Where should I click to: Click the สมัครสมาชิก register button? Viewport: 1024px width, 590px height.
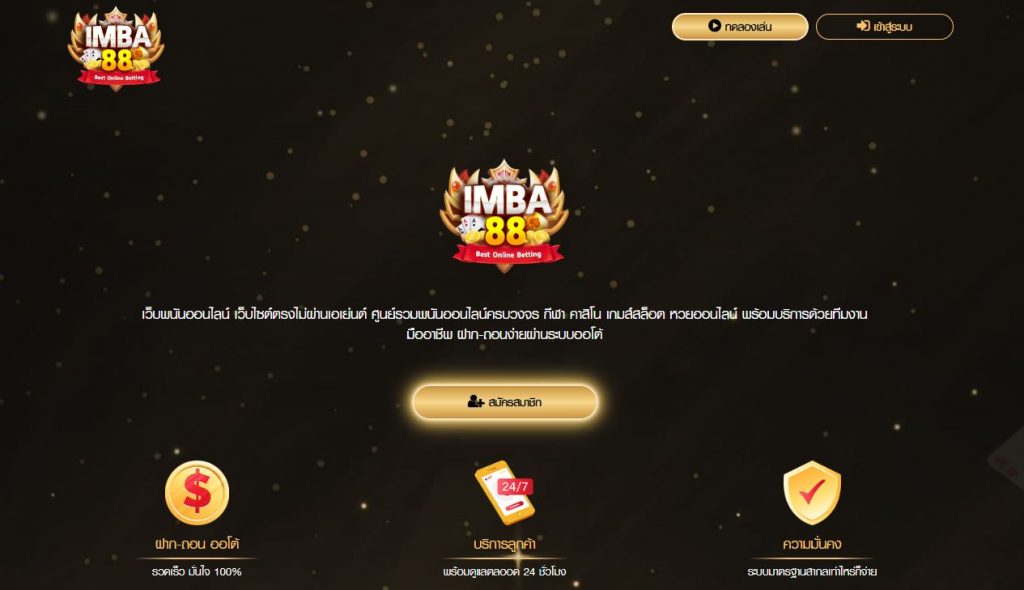point(505,402)
